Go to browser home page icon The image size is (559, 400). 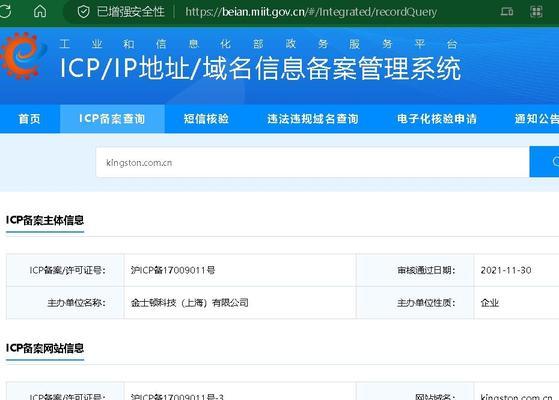[x=40, y=11]
